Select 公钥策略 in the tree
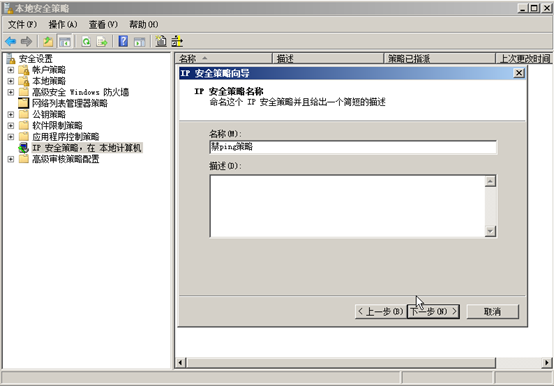 pyautogui.click(x=49, y=114)
